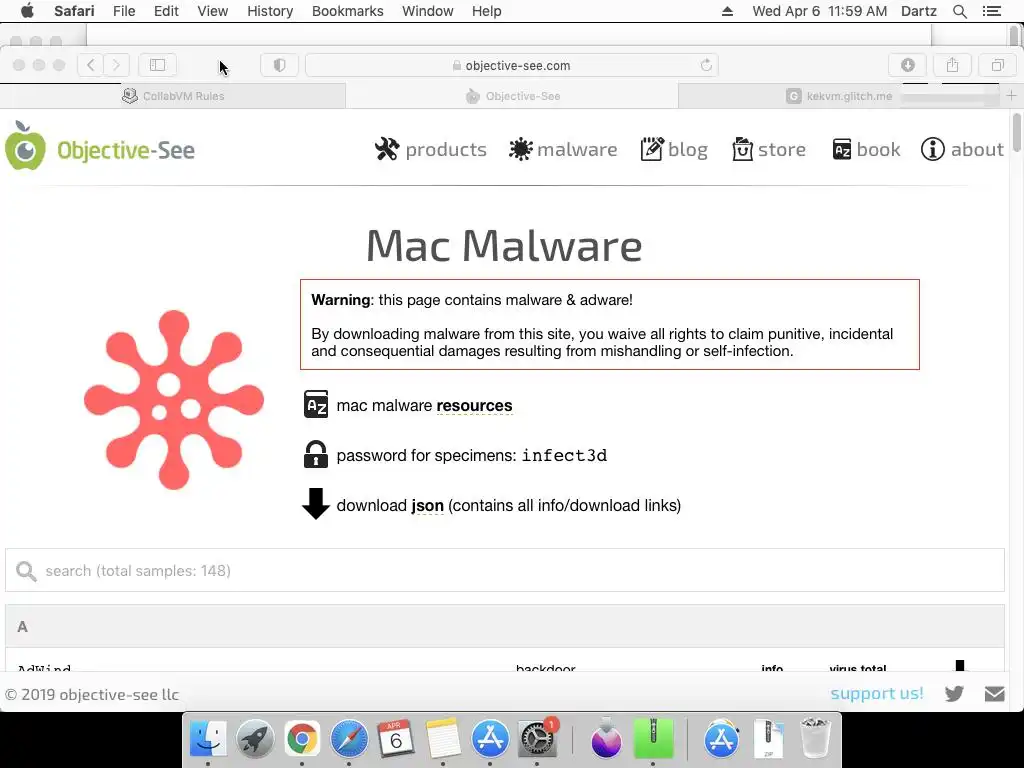Switch to the kekvm.glitch.me tab

click(839, 96)
